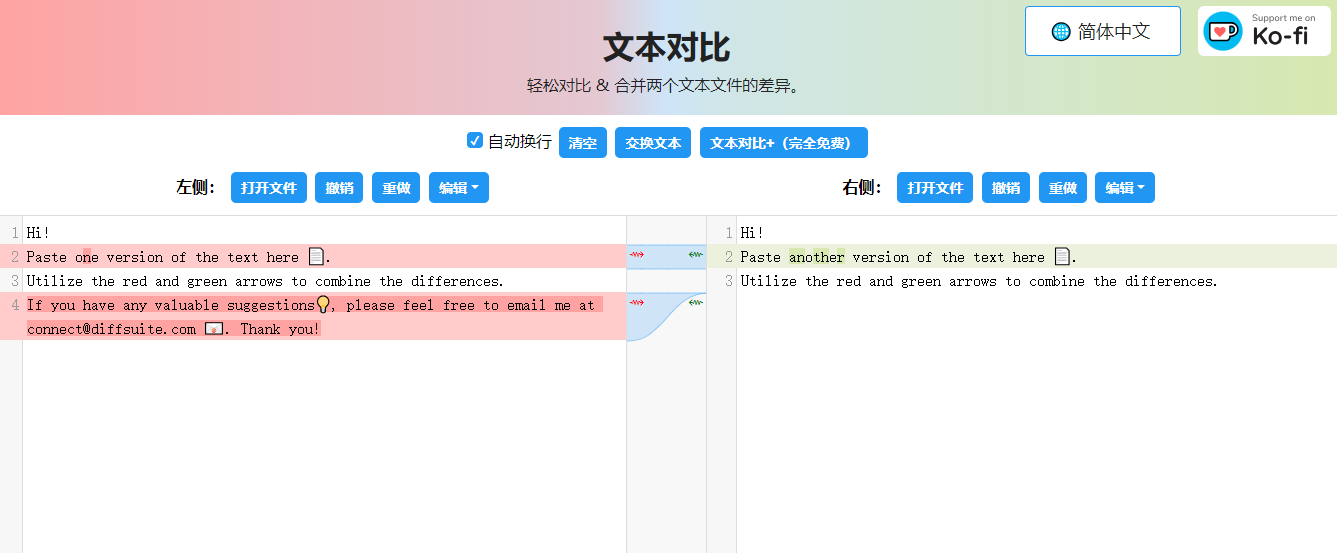Click the green merge arrow on line 2
The width and height of the screenshot is (1337, 553).
pos(696,256)
